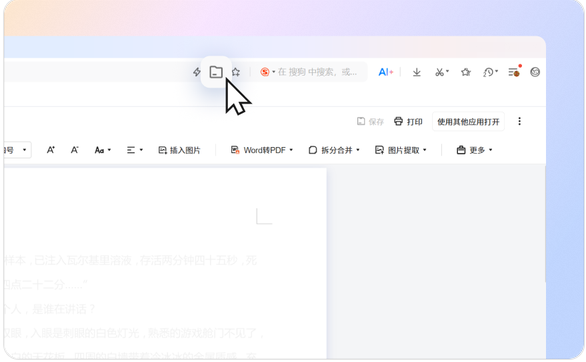Viewport: 586px width, 362px height.
Task: Click text line ending 是谁在讲话？
Action: tap(50, 309)
